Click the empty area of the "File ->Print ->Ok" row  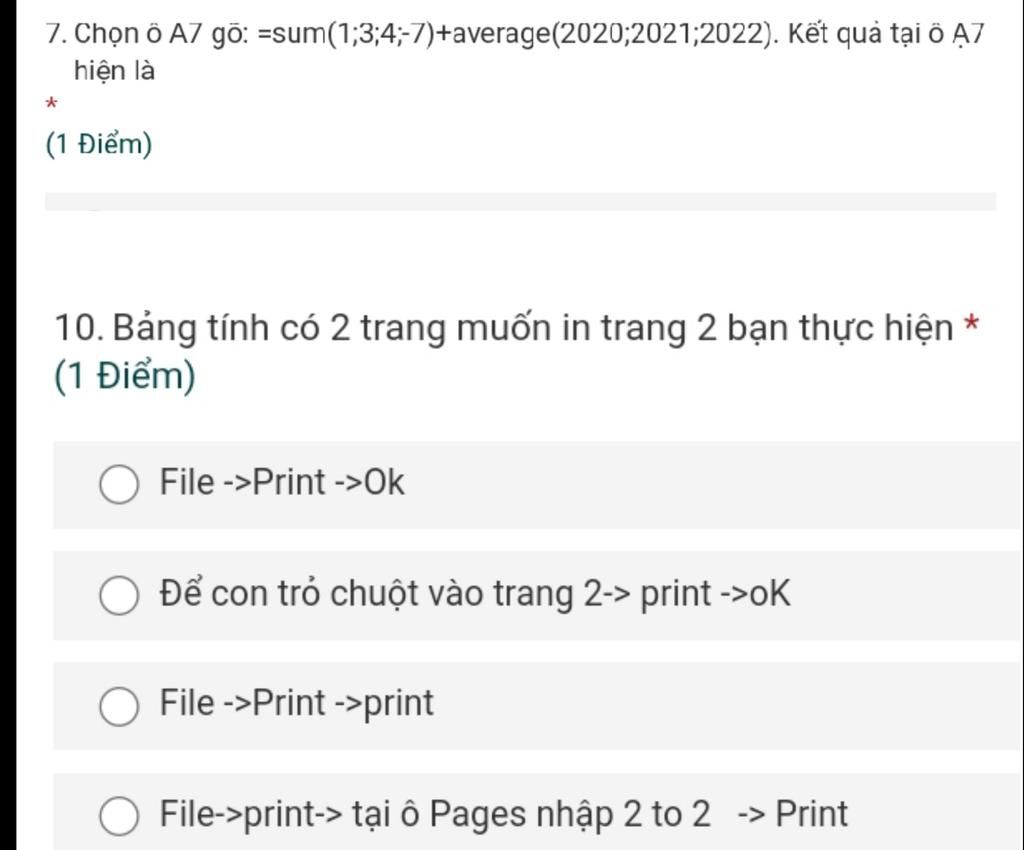pos(712,484)
